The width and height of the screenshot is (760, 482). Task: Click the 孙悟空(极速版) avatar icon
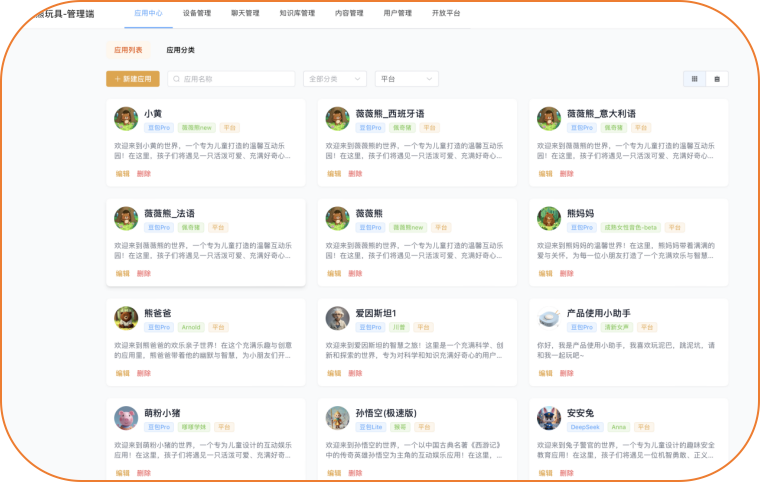tap(338, 418)
